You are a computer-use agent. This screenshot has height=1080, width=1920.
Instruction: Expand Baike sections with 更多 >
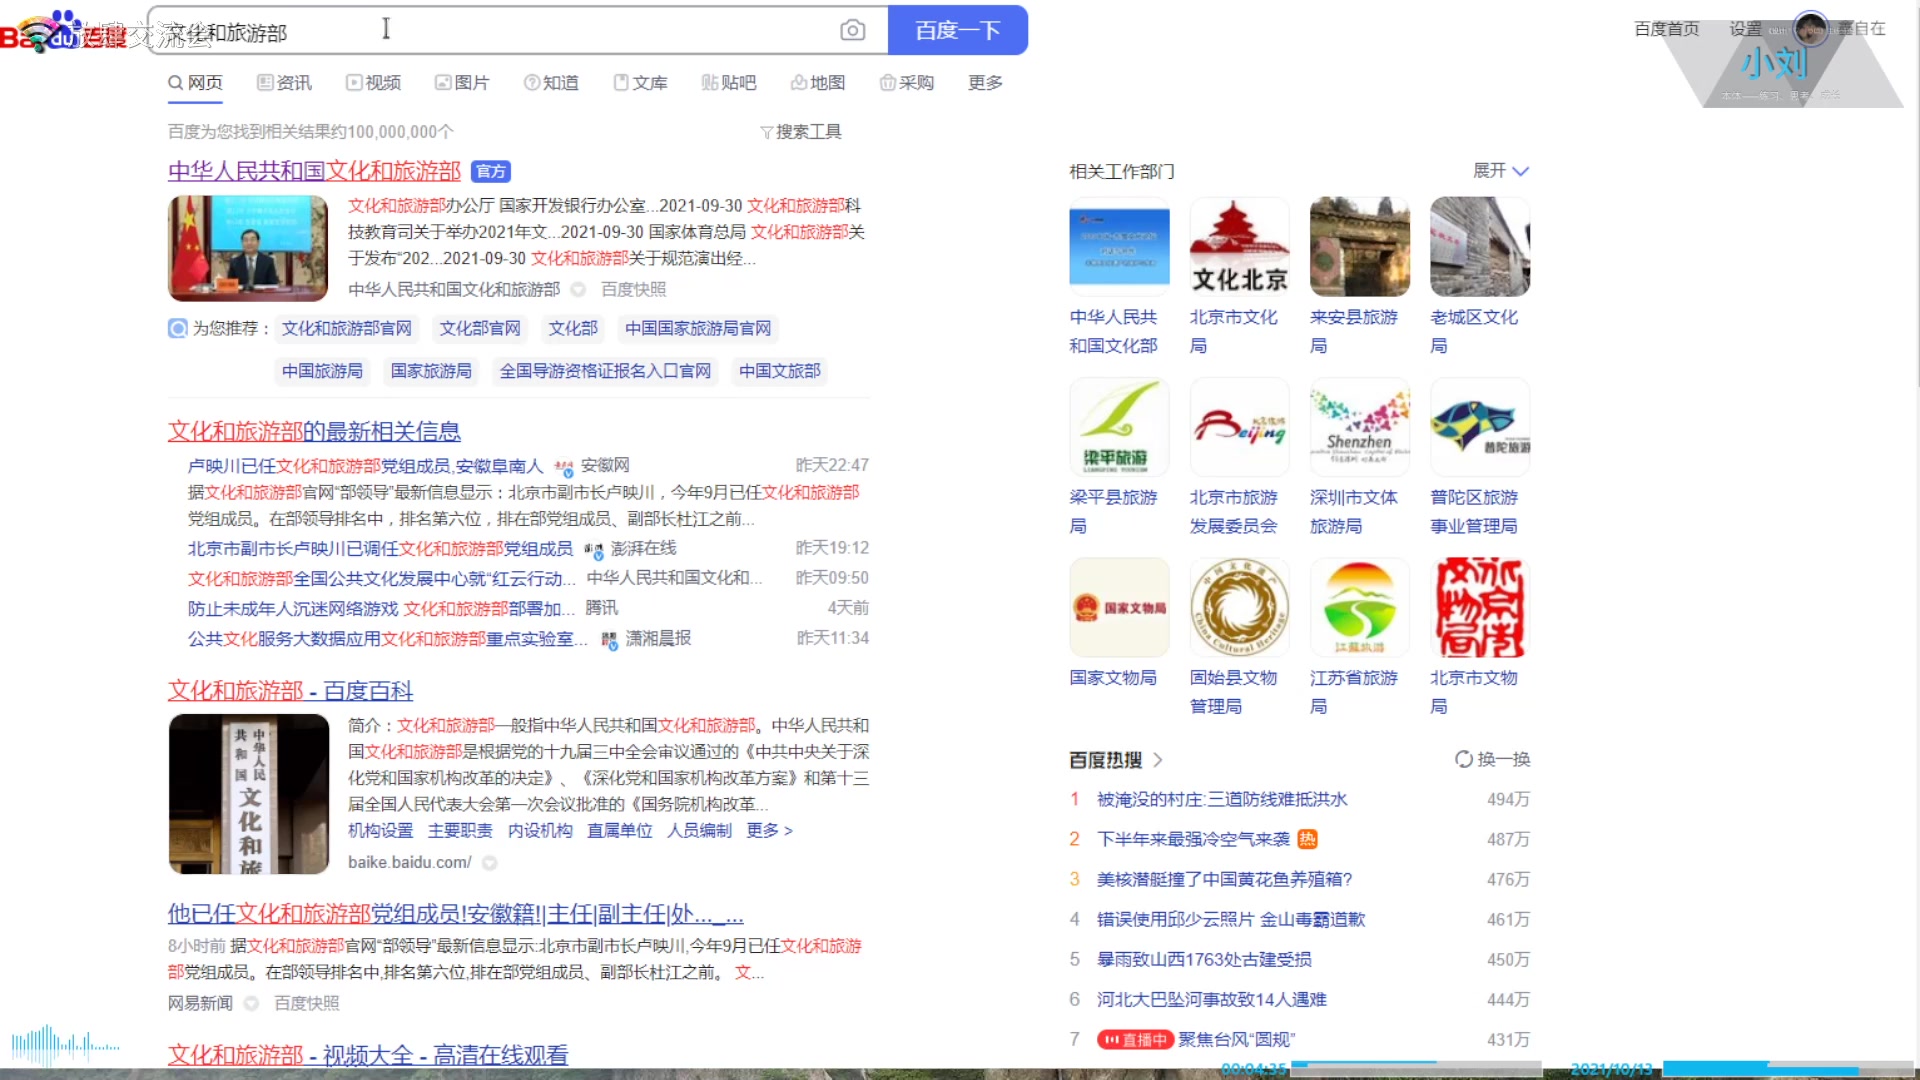click(x=769, y=831)
